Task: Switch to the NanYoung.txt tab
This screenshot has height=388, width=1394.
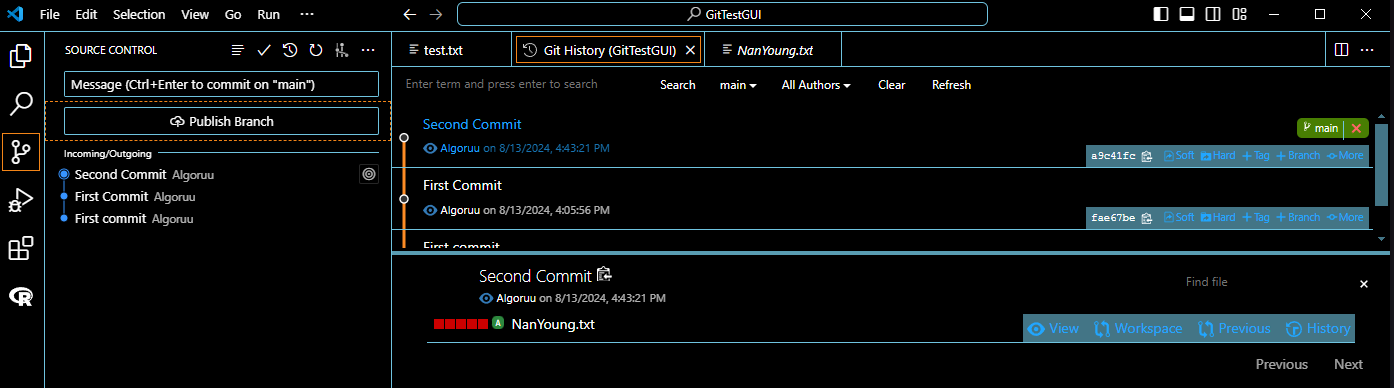Action: tap(773, 50)
